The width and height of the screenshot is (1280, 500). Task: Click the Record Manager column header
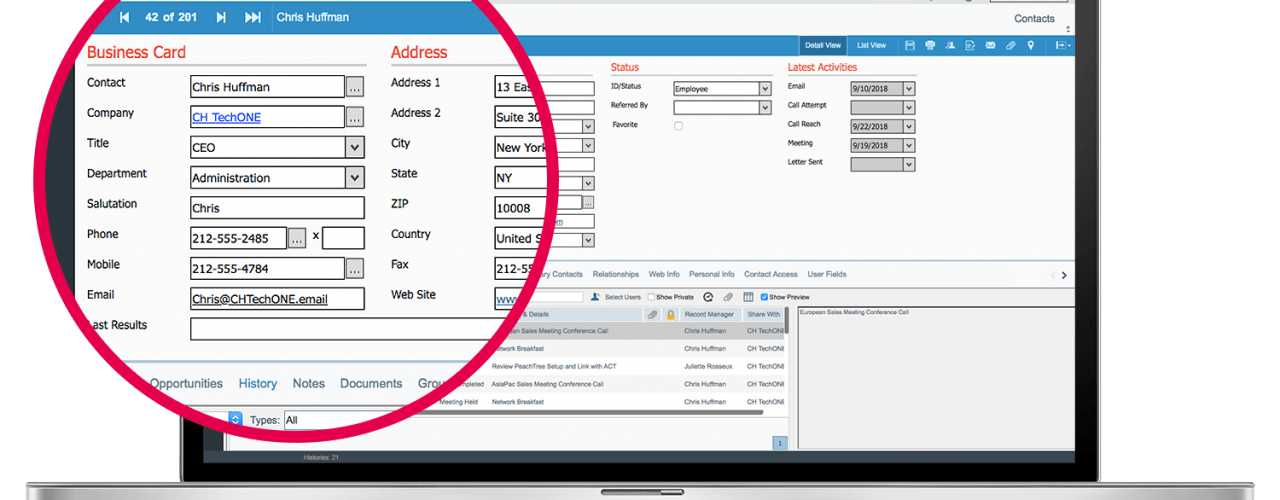[710, 314]
